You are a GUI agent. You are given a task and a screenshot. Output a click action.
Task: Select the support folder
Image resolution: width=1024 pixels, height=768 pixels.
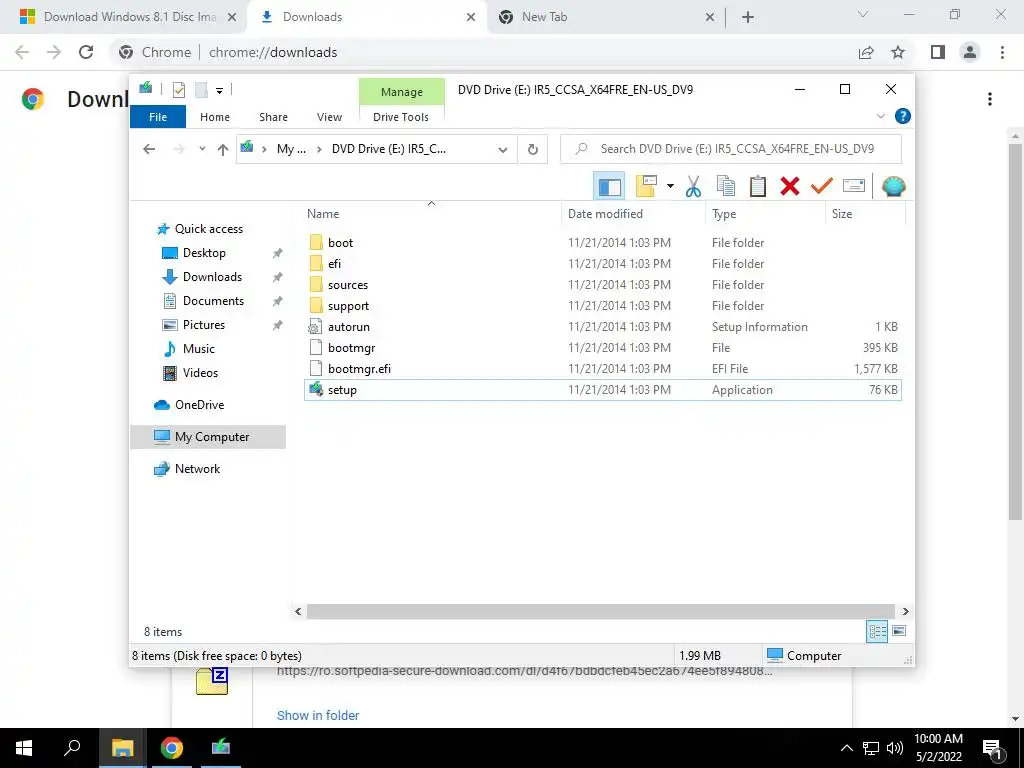click(348, 306)
